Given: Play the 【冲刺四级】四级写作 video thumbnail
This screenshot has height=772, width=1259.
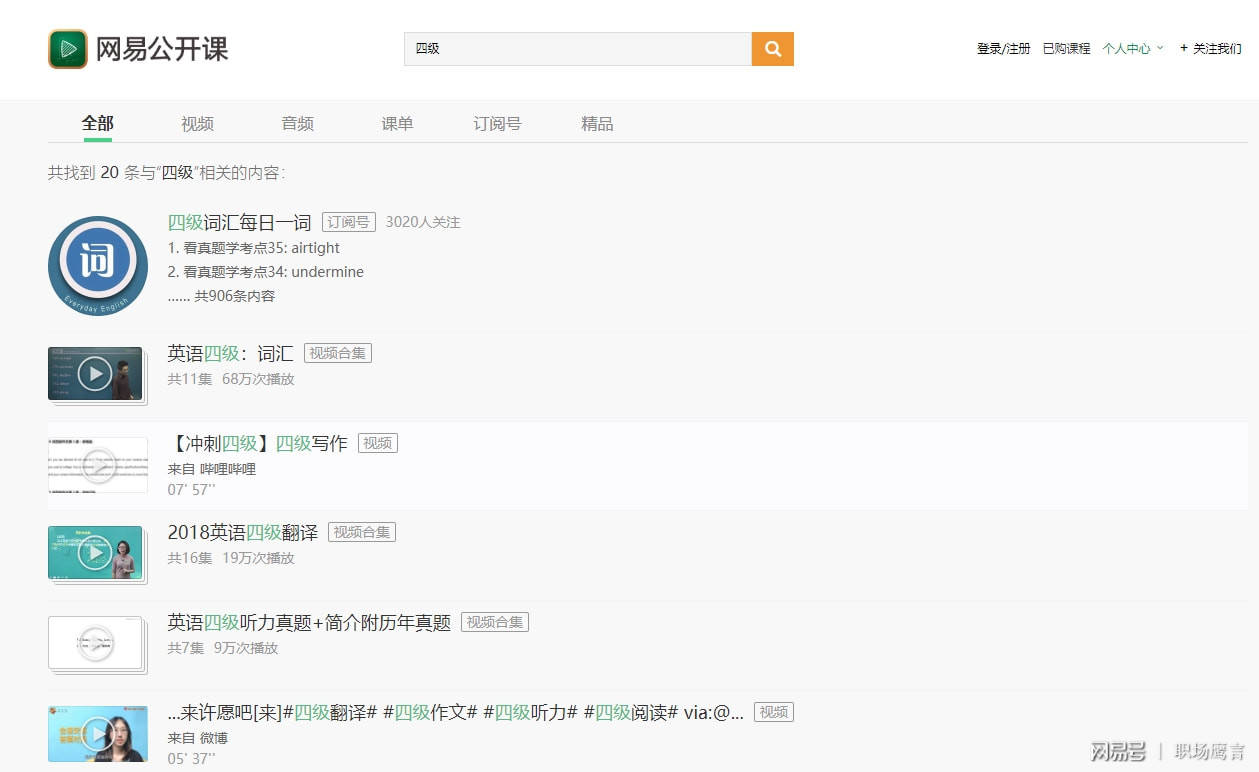Looking at the screenshot, I should pos(97,465).
